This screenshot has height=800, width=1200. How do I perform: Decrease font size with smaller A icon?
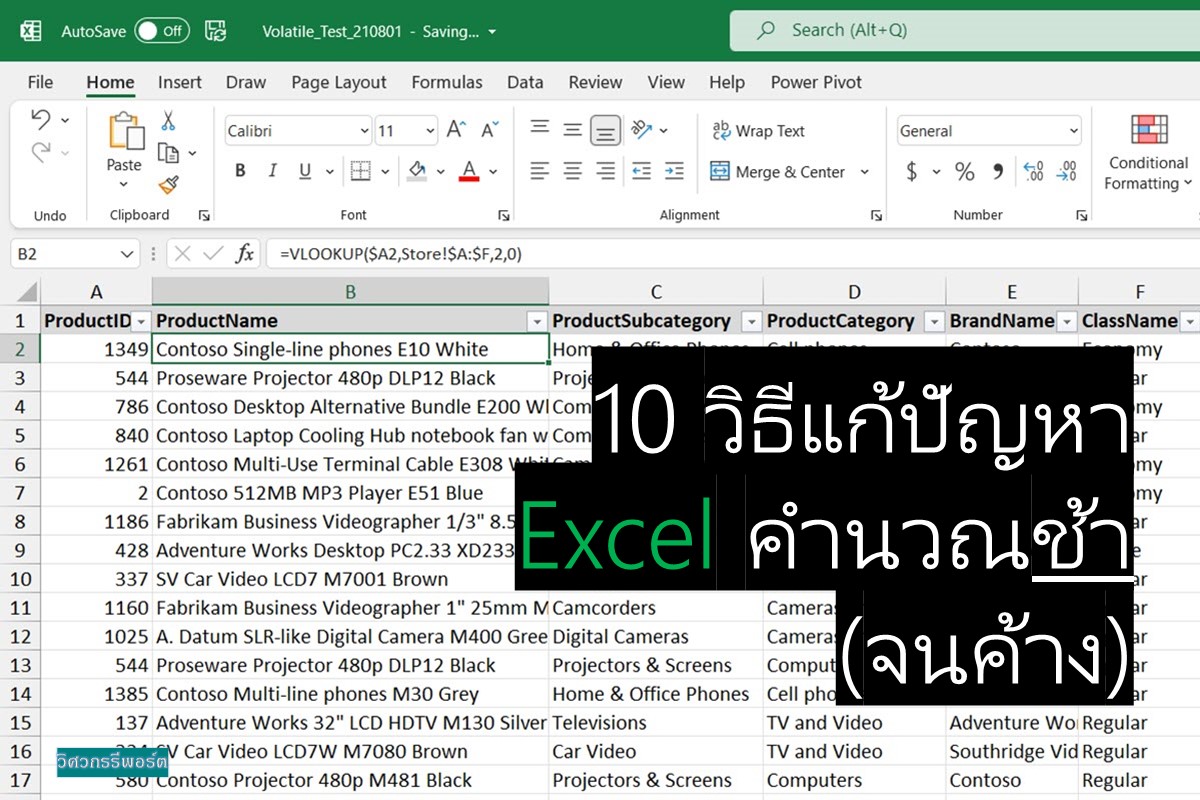click(x=489, y=130)
